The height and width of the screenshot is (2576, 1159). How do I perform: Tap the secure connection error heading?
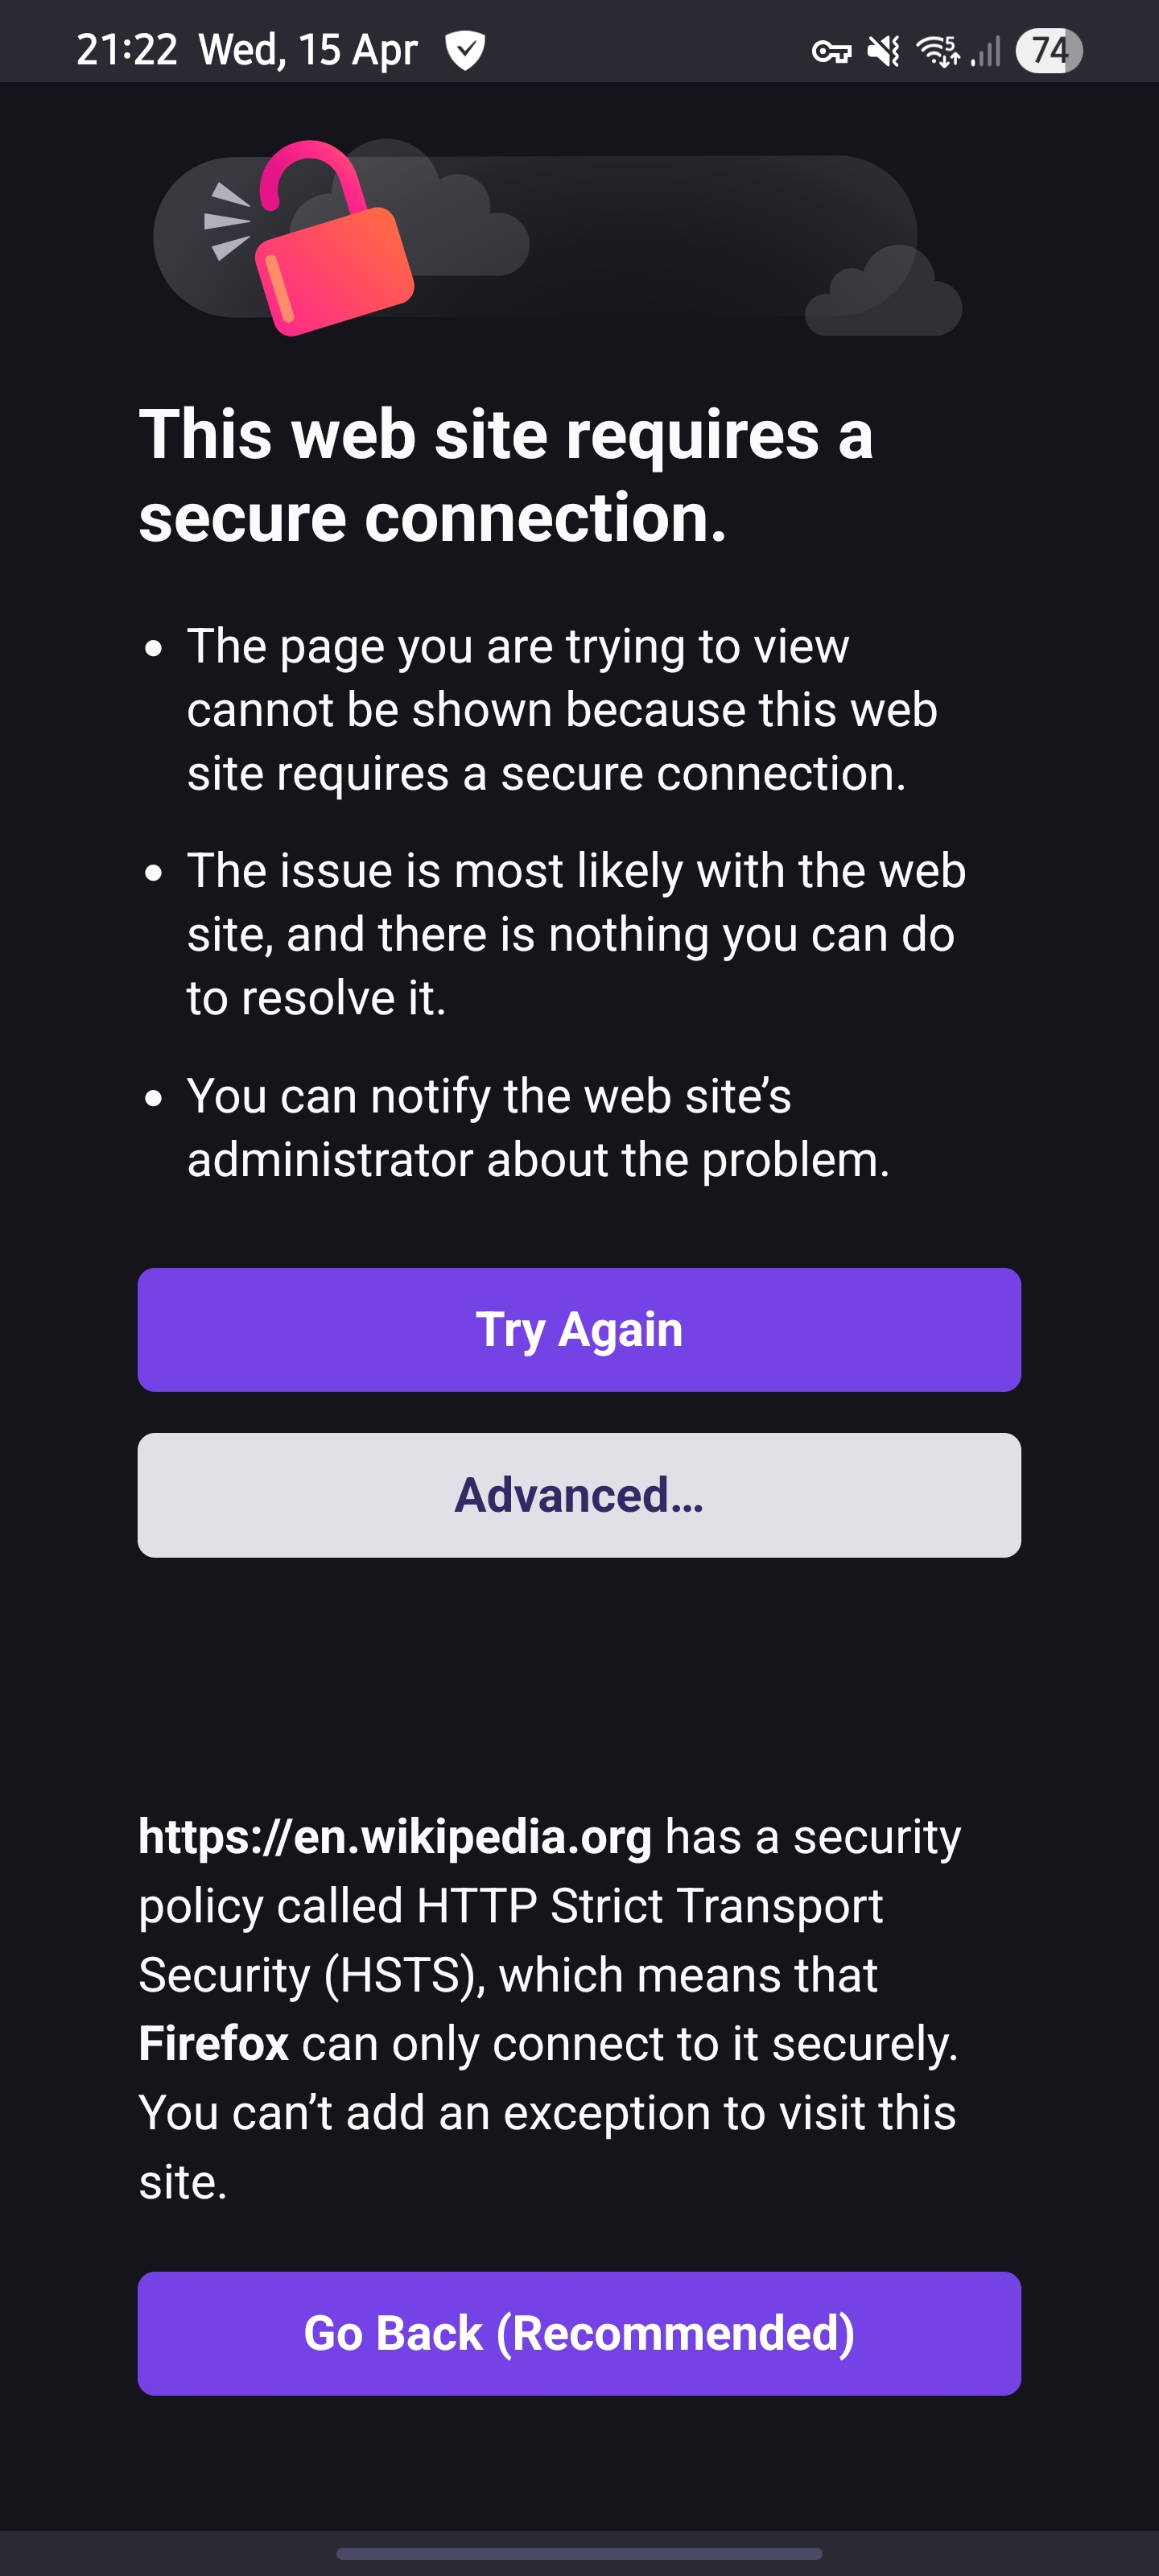(x=506, y=475)
